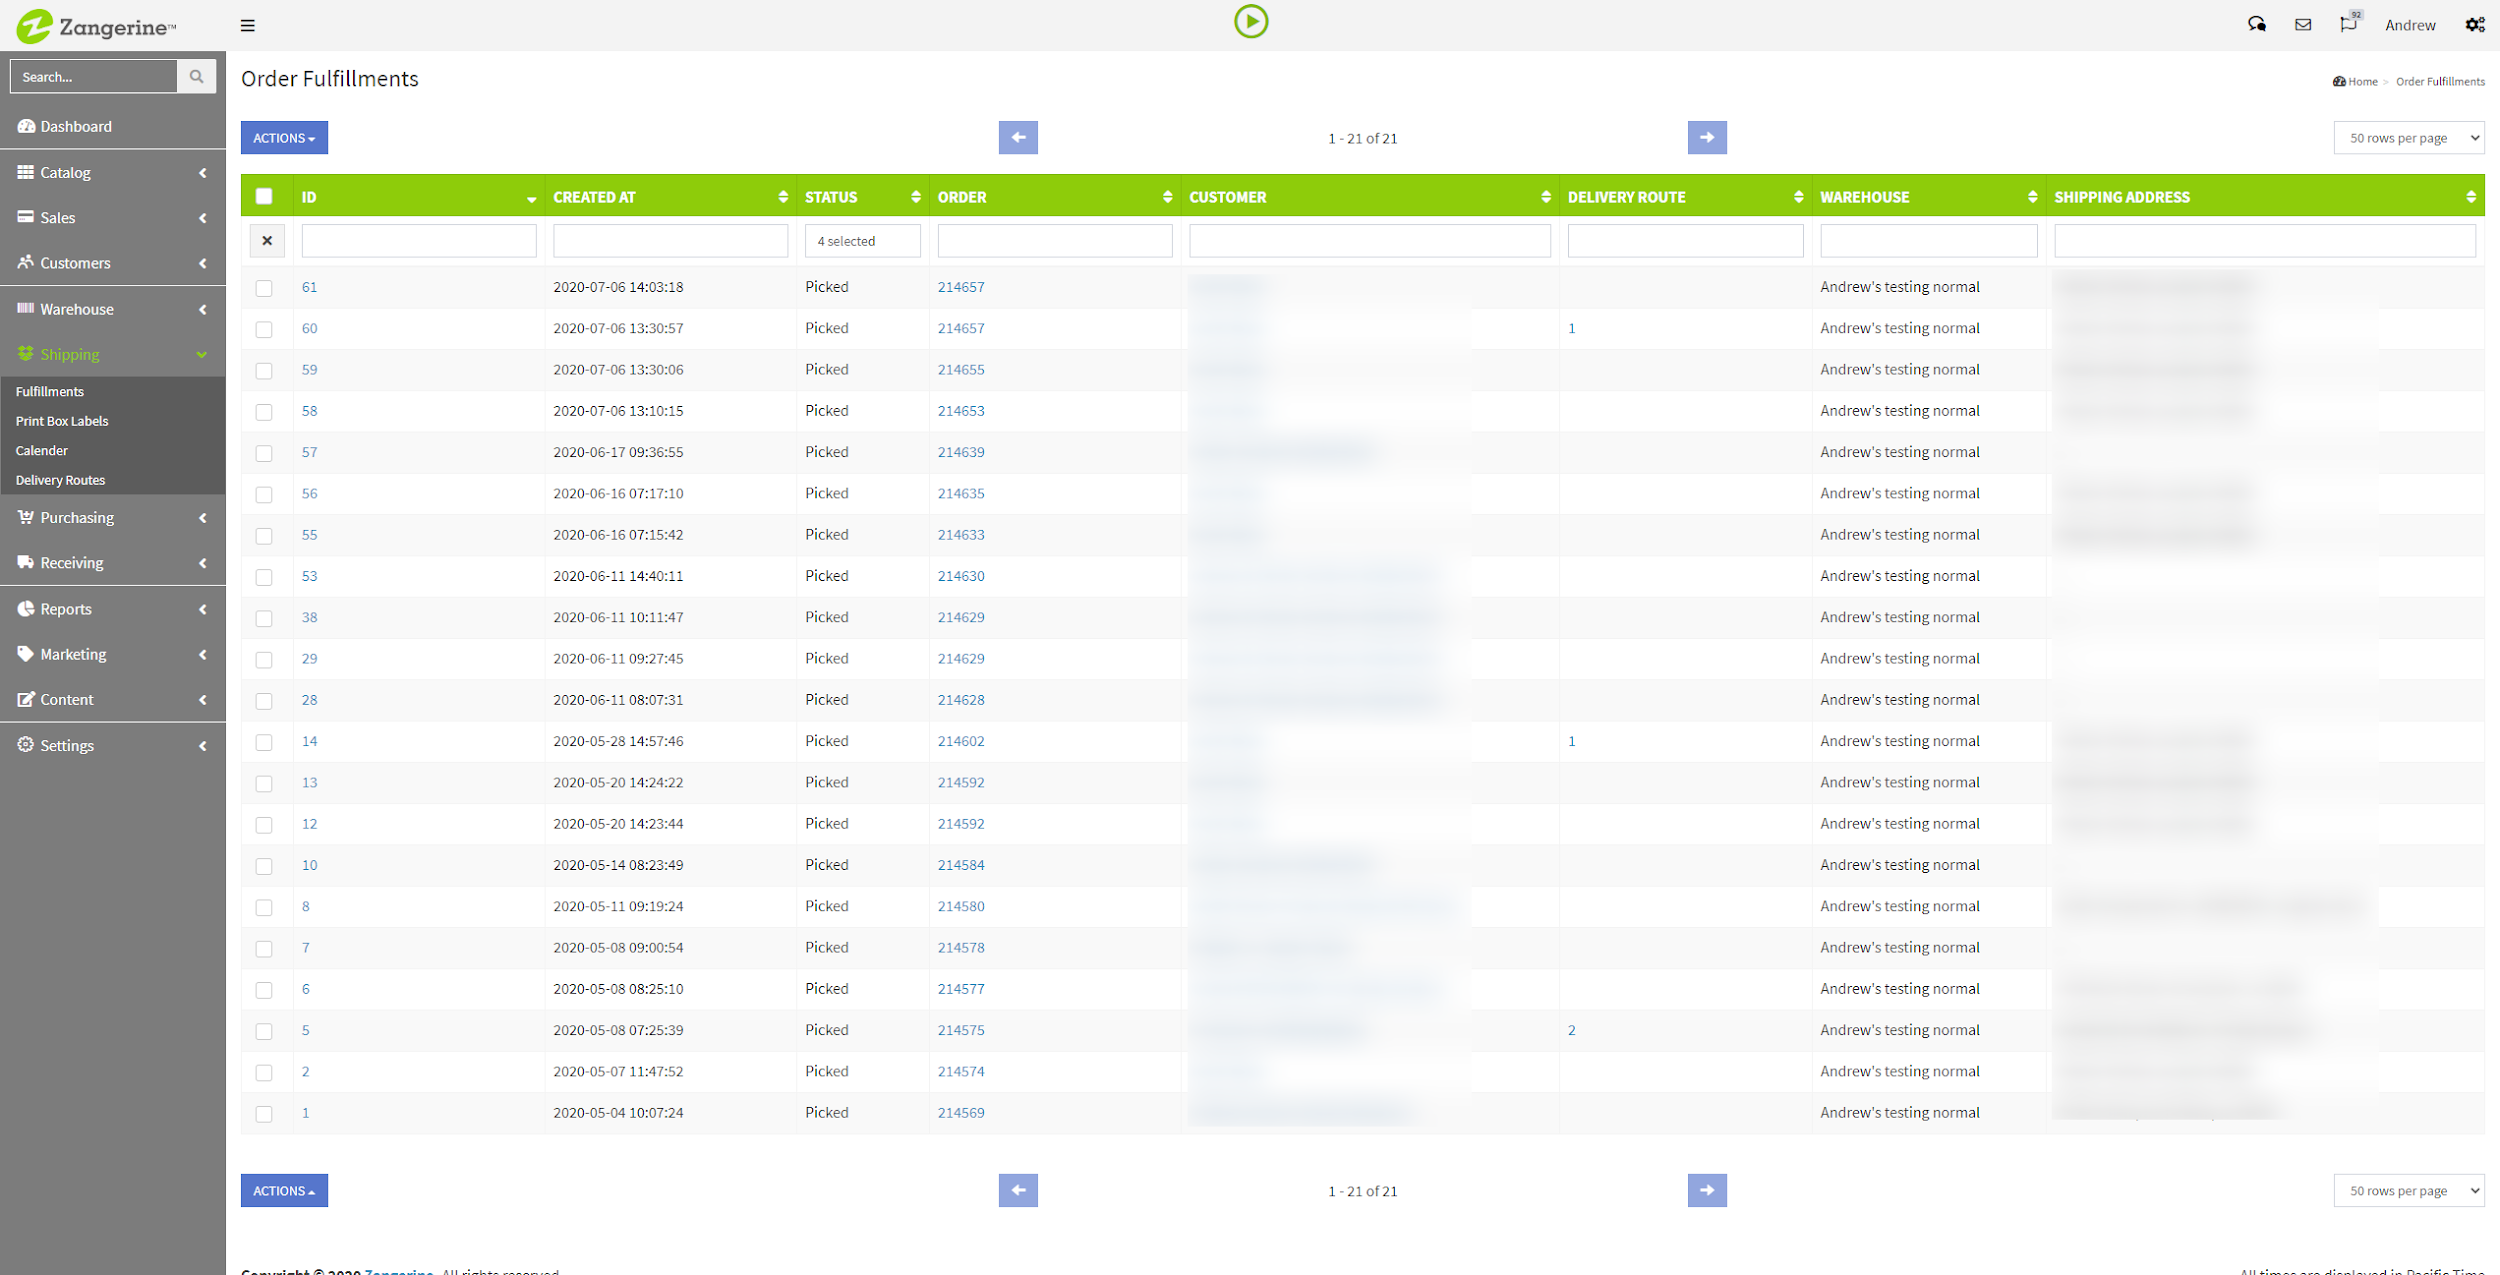This screenshot has width=2500, height=1275.
Task: Open Calender submenu item
Action: [x=42, y=450]
